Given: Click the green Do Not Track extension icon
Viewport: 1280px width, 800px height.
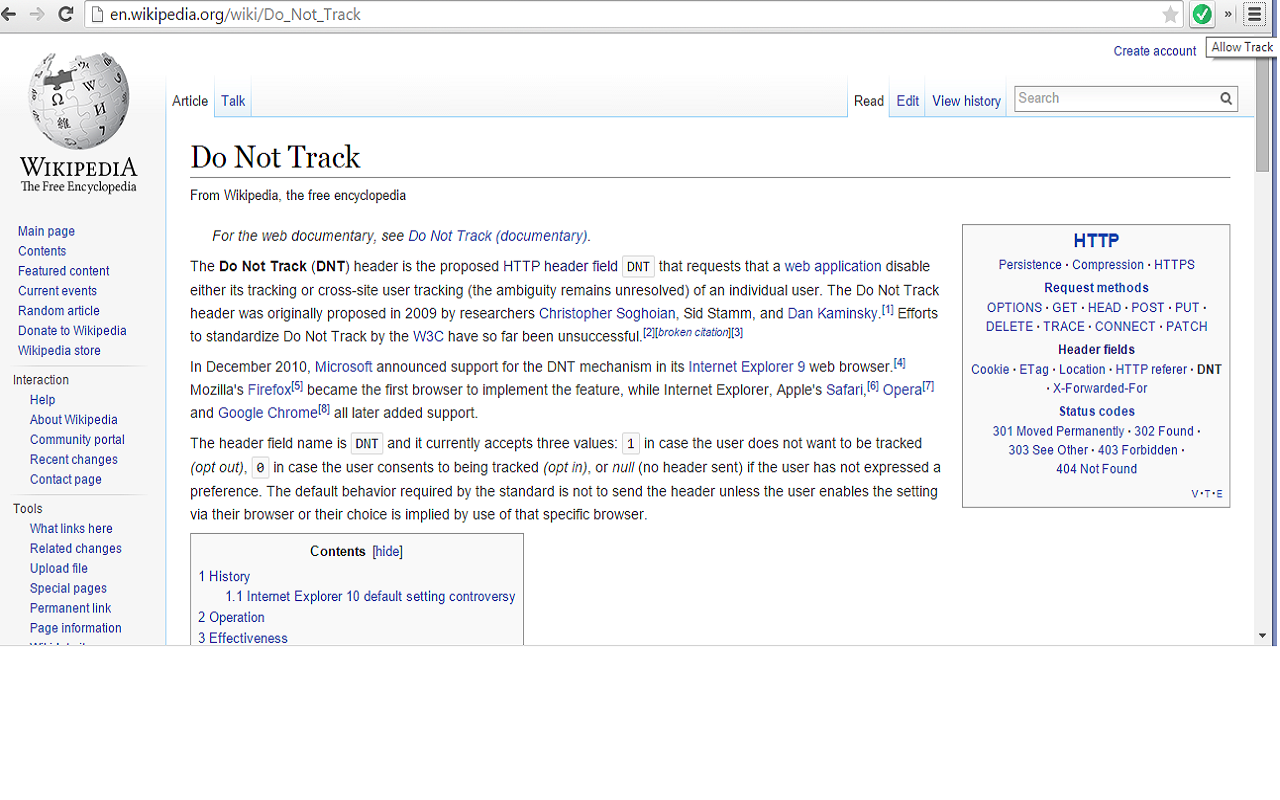Looking at the screenshot, I should point(1202,14).
